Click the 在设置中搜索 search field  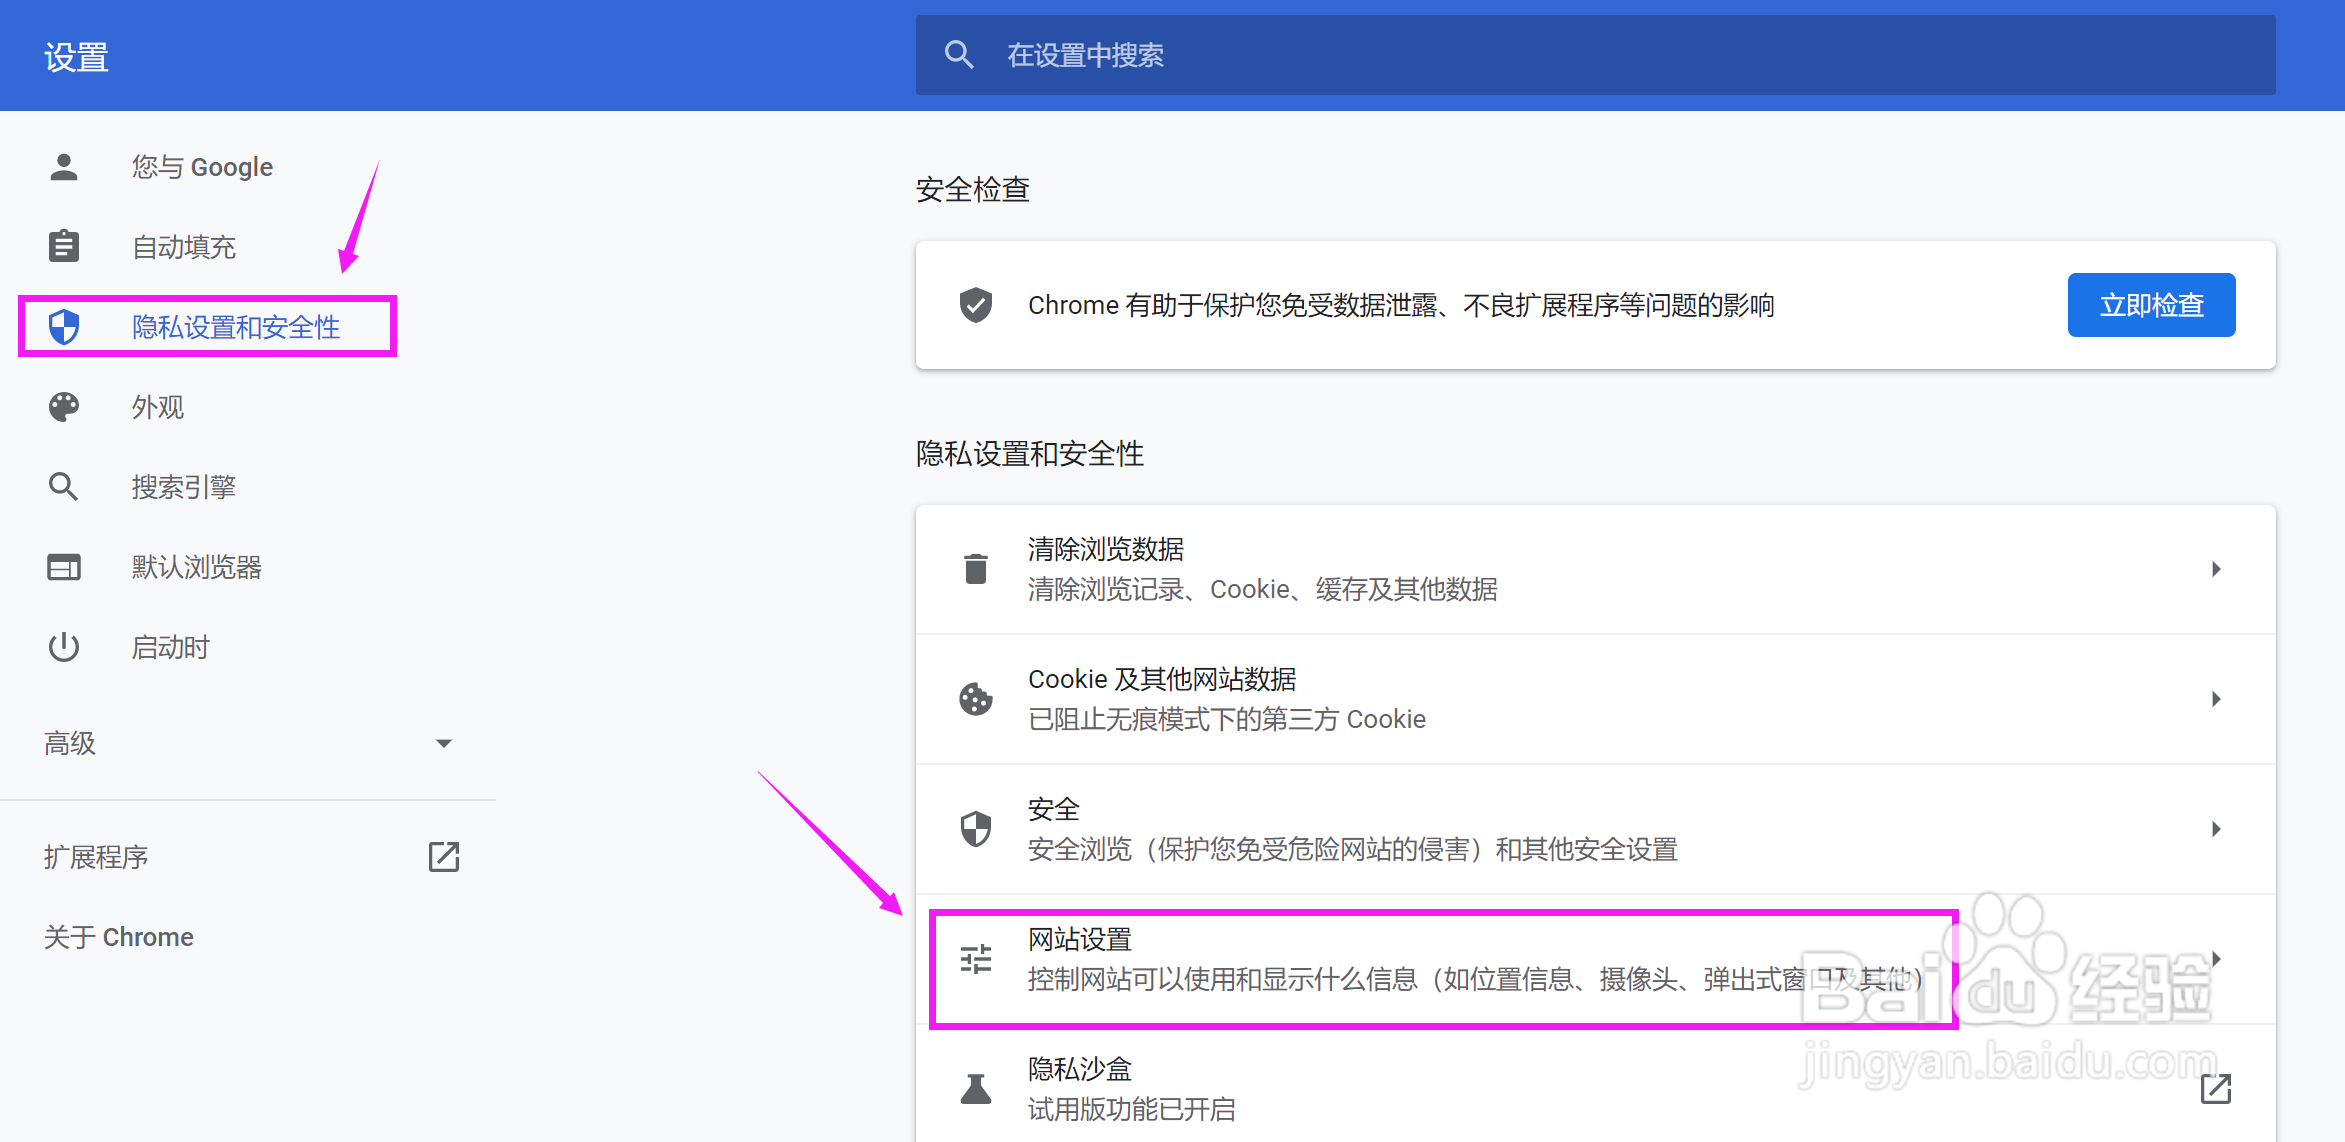click(1595, 55)
